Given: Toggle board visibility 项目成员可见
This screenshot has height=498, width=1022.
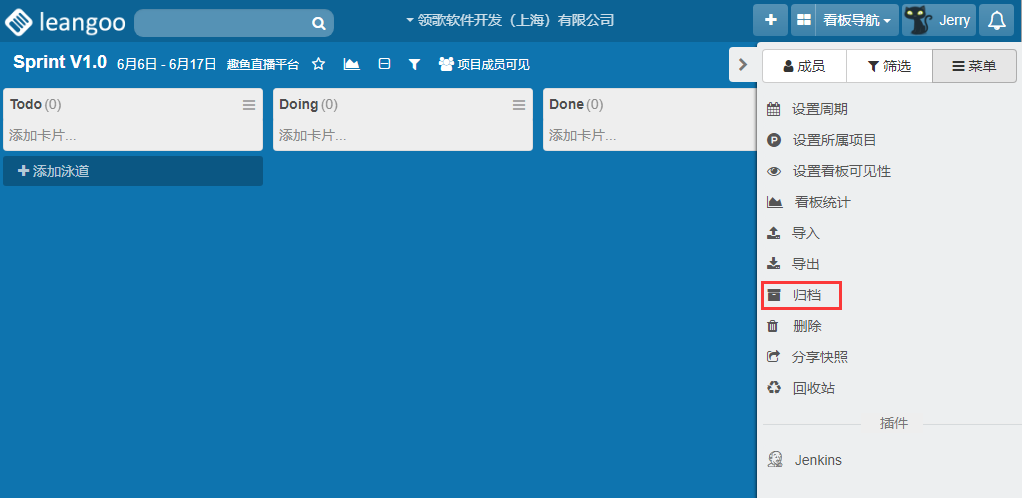Looking at the screenshot, I should (x=484, y=64).
